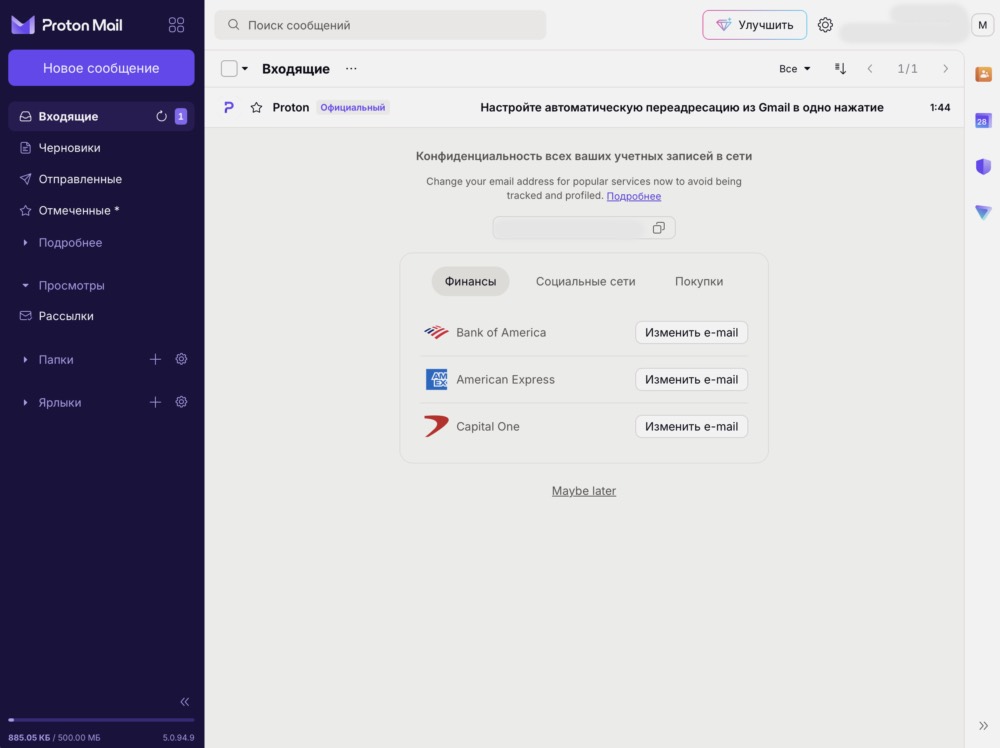This screenshot has height=748, width=1000.
Task: Click the unread count badge on Входящие
Action: tap(180, 116)
